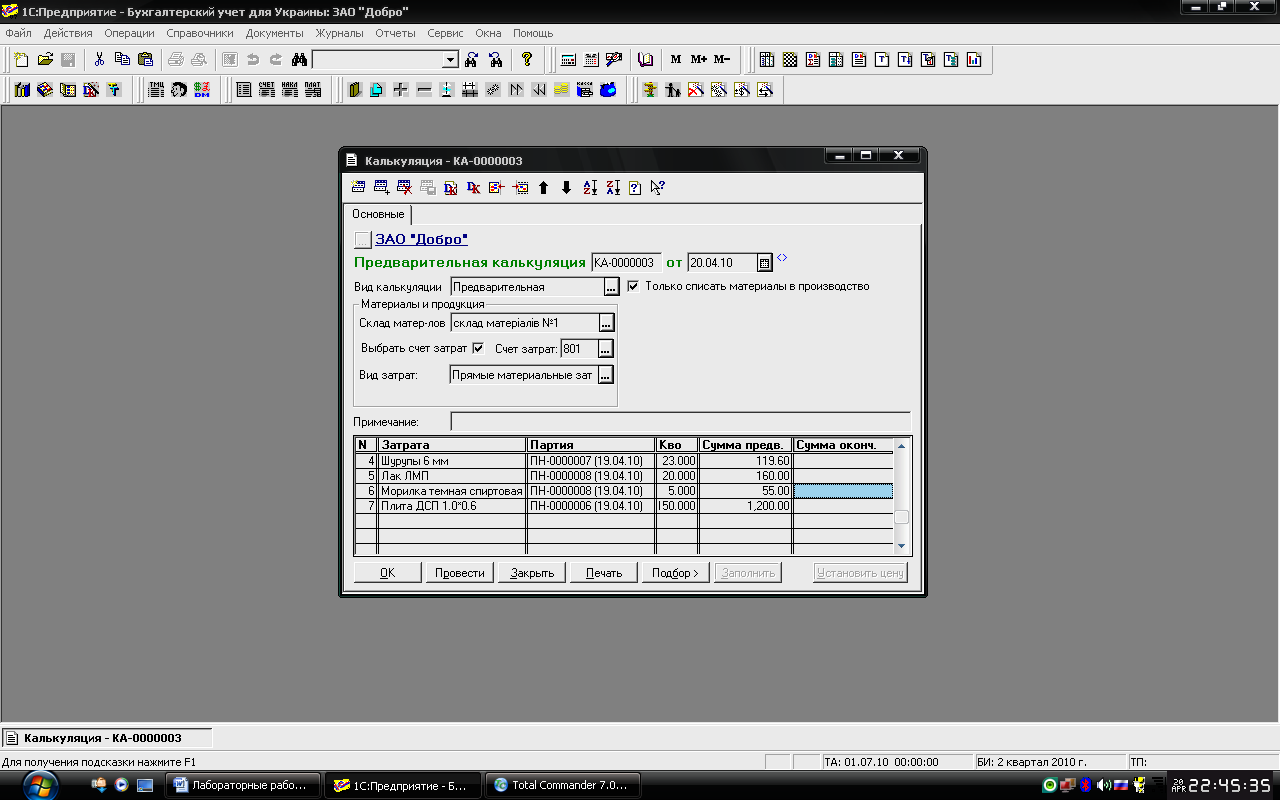Click table scrollbar up arrow

tap(901, 446)
